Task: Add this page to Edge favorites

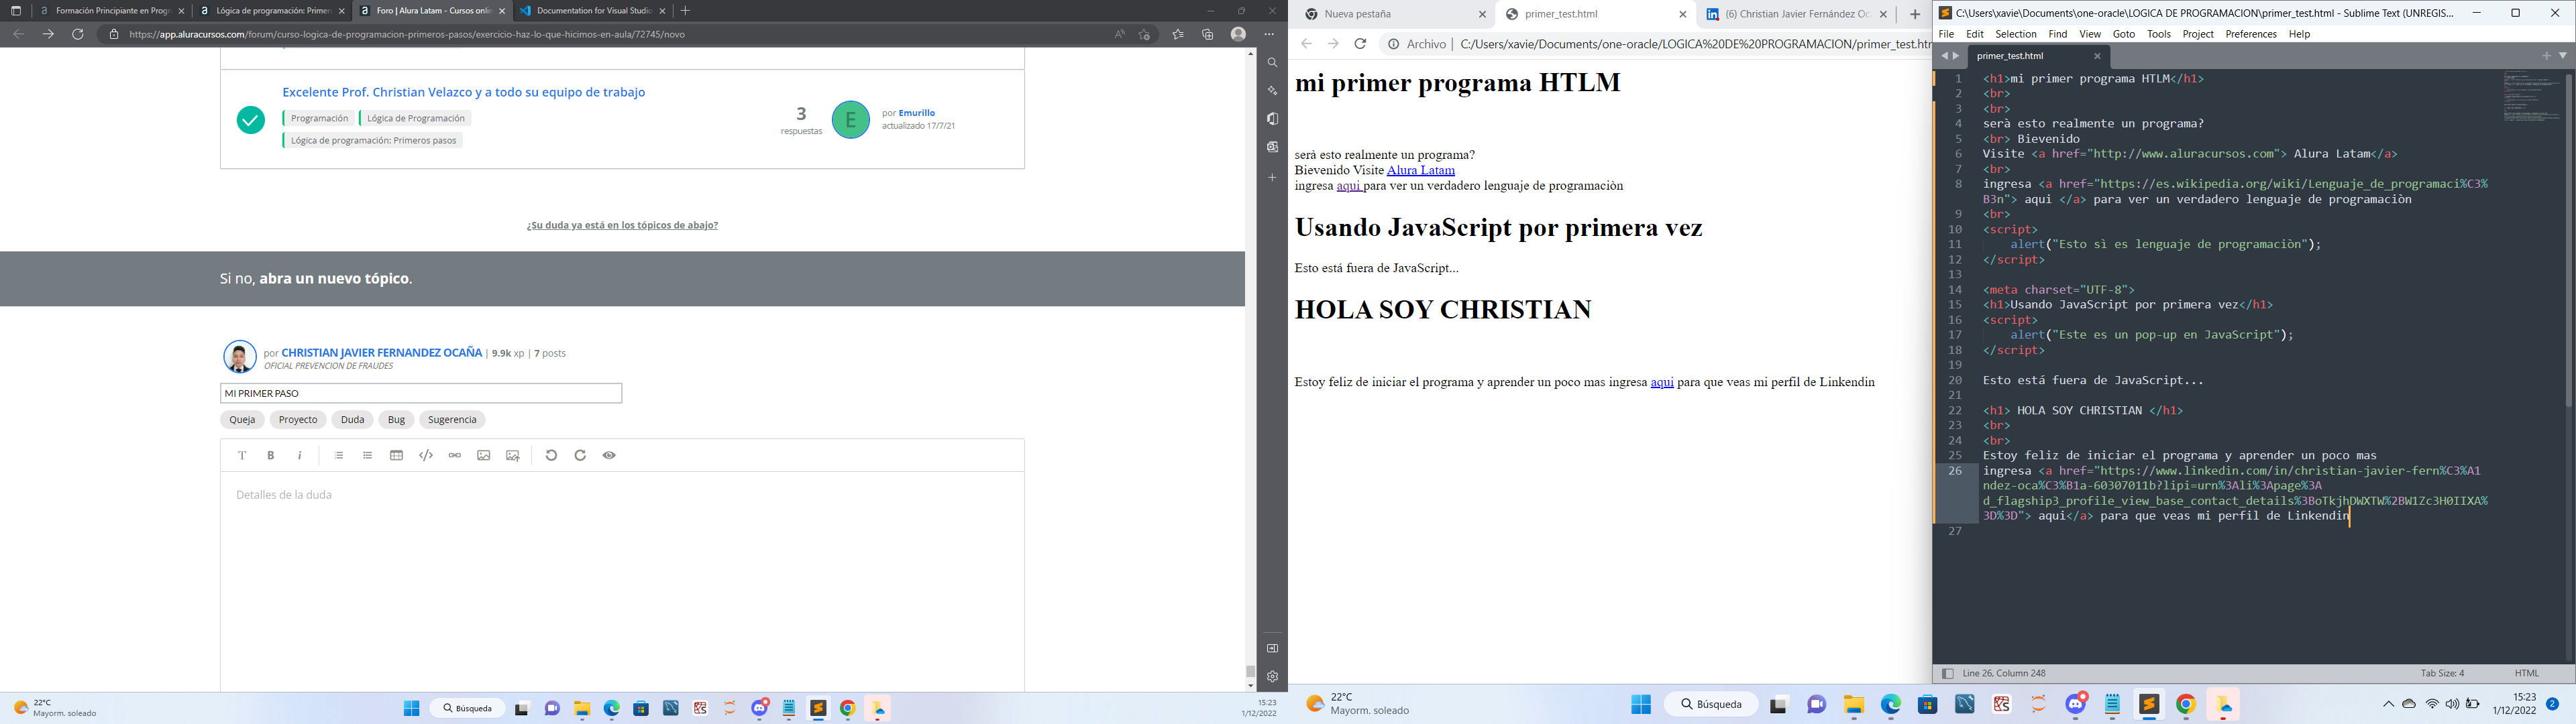Action: [1144, 34]
